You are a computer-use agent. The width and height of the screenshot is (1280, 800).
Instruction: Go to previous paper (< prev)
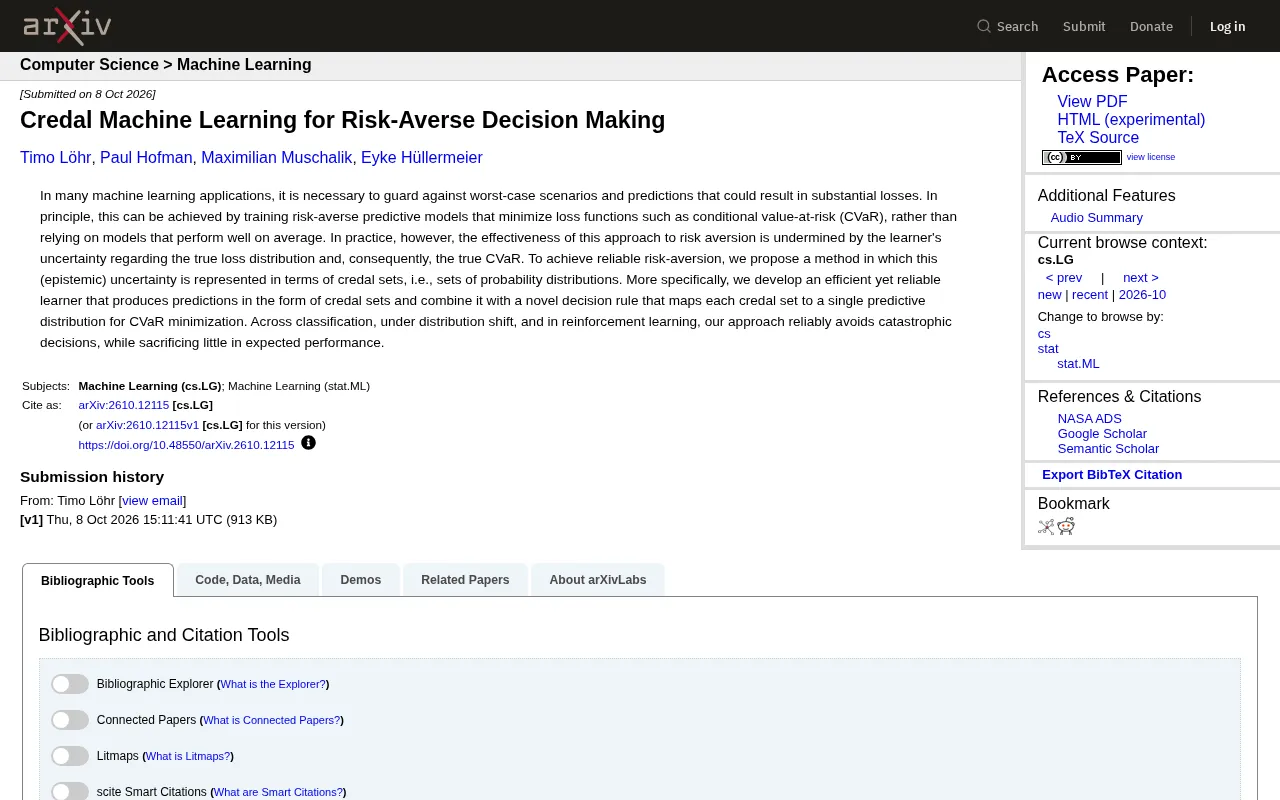click(1064, 278)
